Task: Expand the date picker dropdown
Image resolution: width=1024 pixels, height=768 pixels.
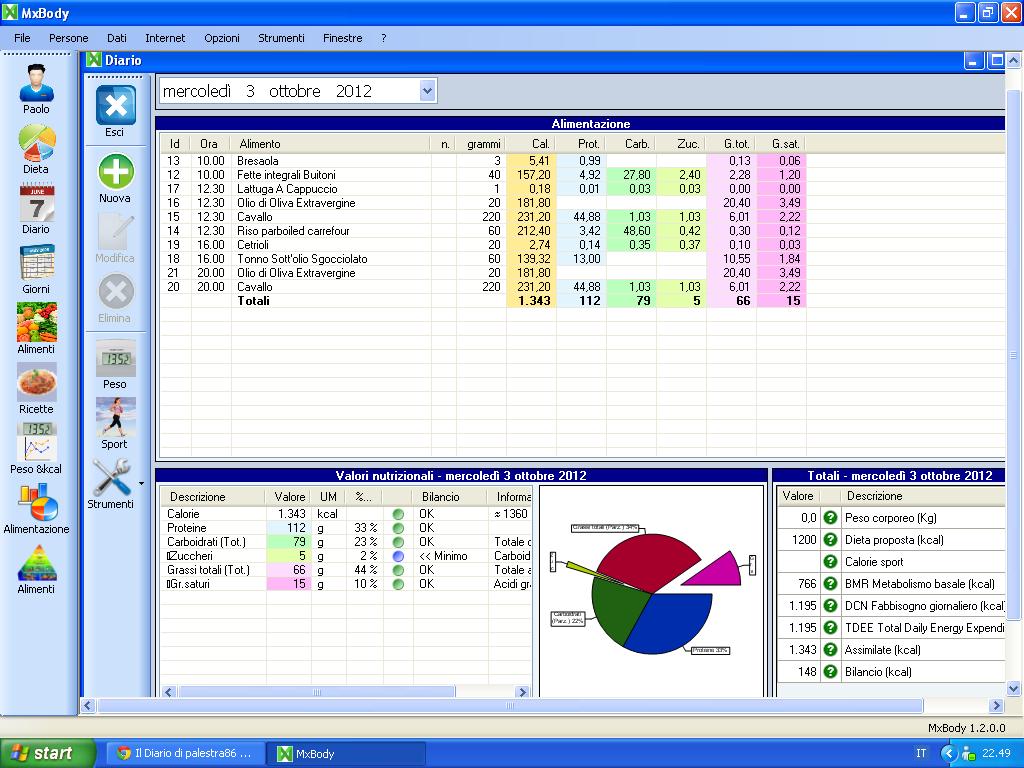Action: [428, 91]
